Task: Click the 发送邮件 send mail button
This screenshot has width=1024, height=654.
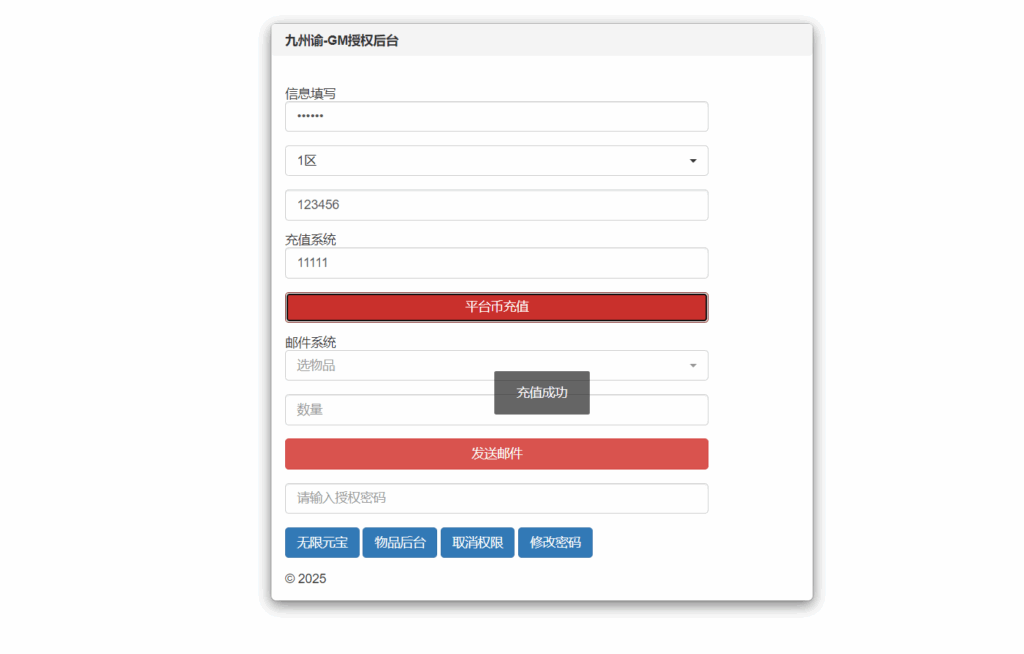Action: pyautogui.click(x=496, y=453)
